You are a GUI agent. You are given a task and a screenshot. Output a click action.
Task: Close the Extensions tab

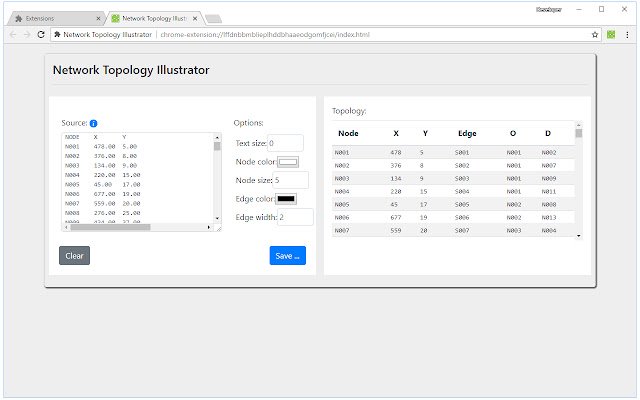pos(98,18)
